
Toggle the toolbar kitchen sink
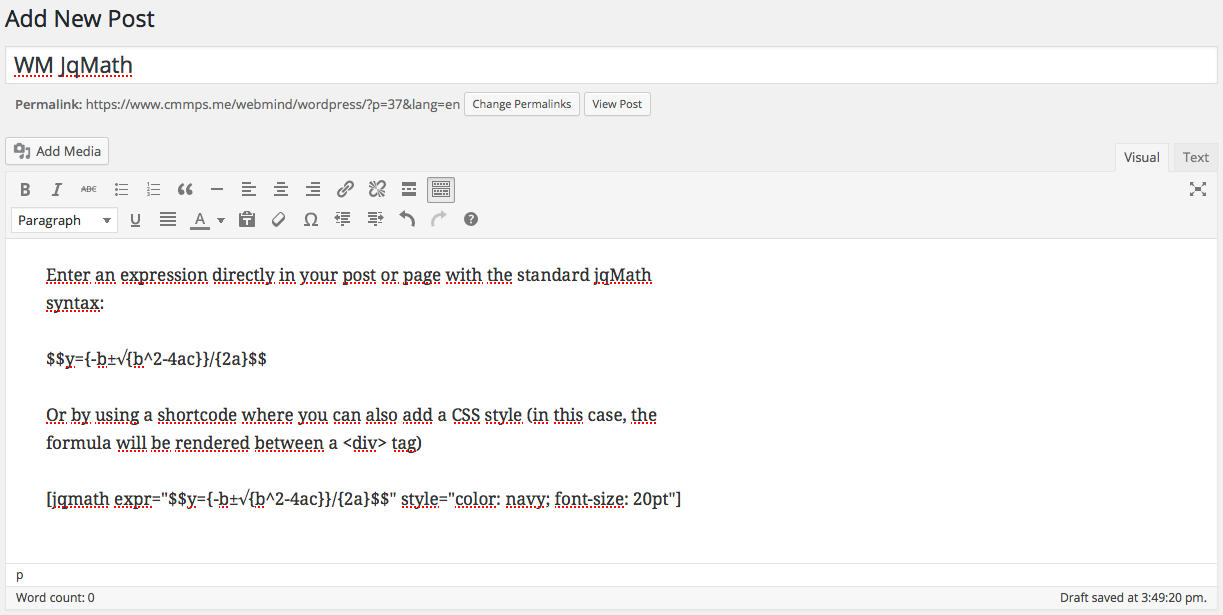click(x=441, y=189)
